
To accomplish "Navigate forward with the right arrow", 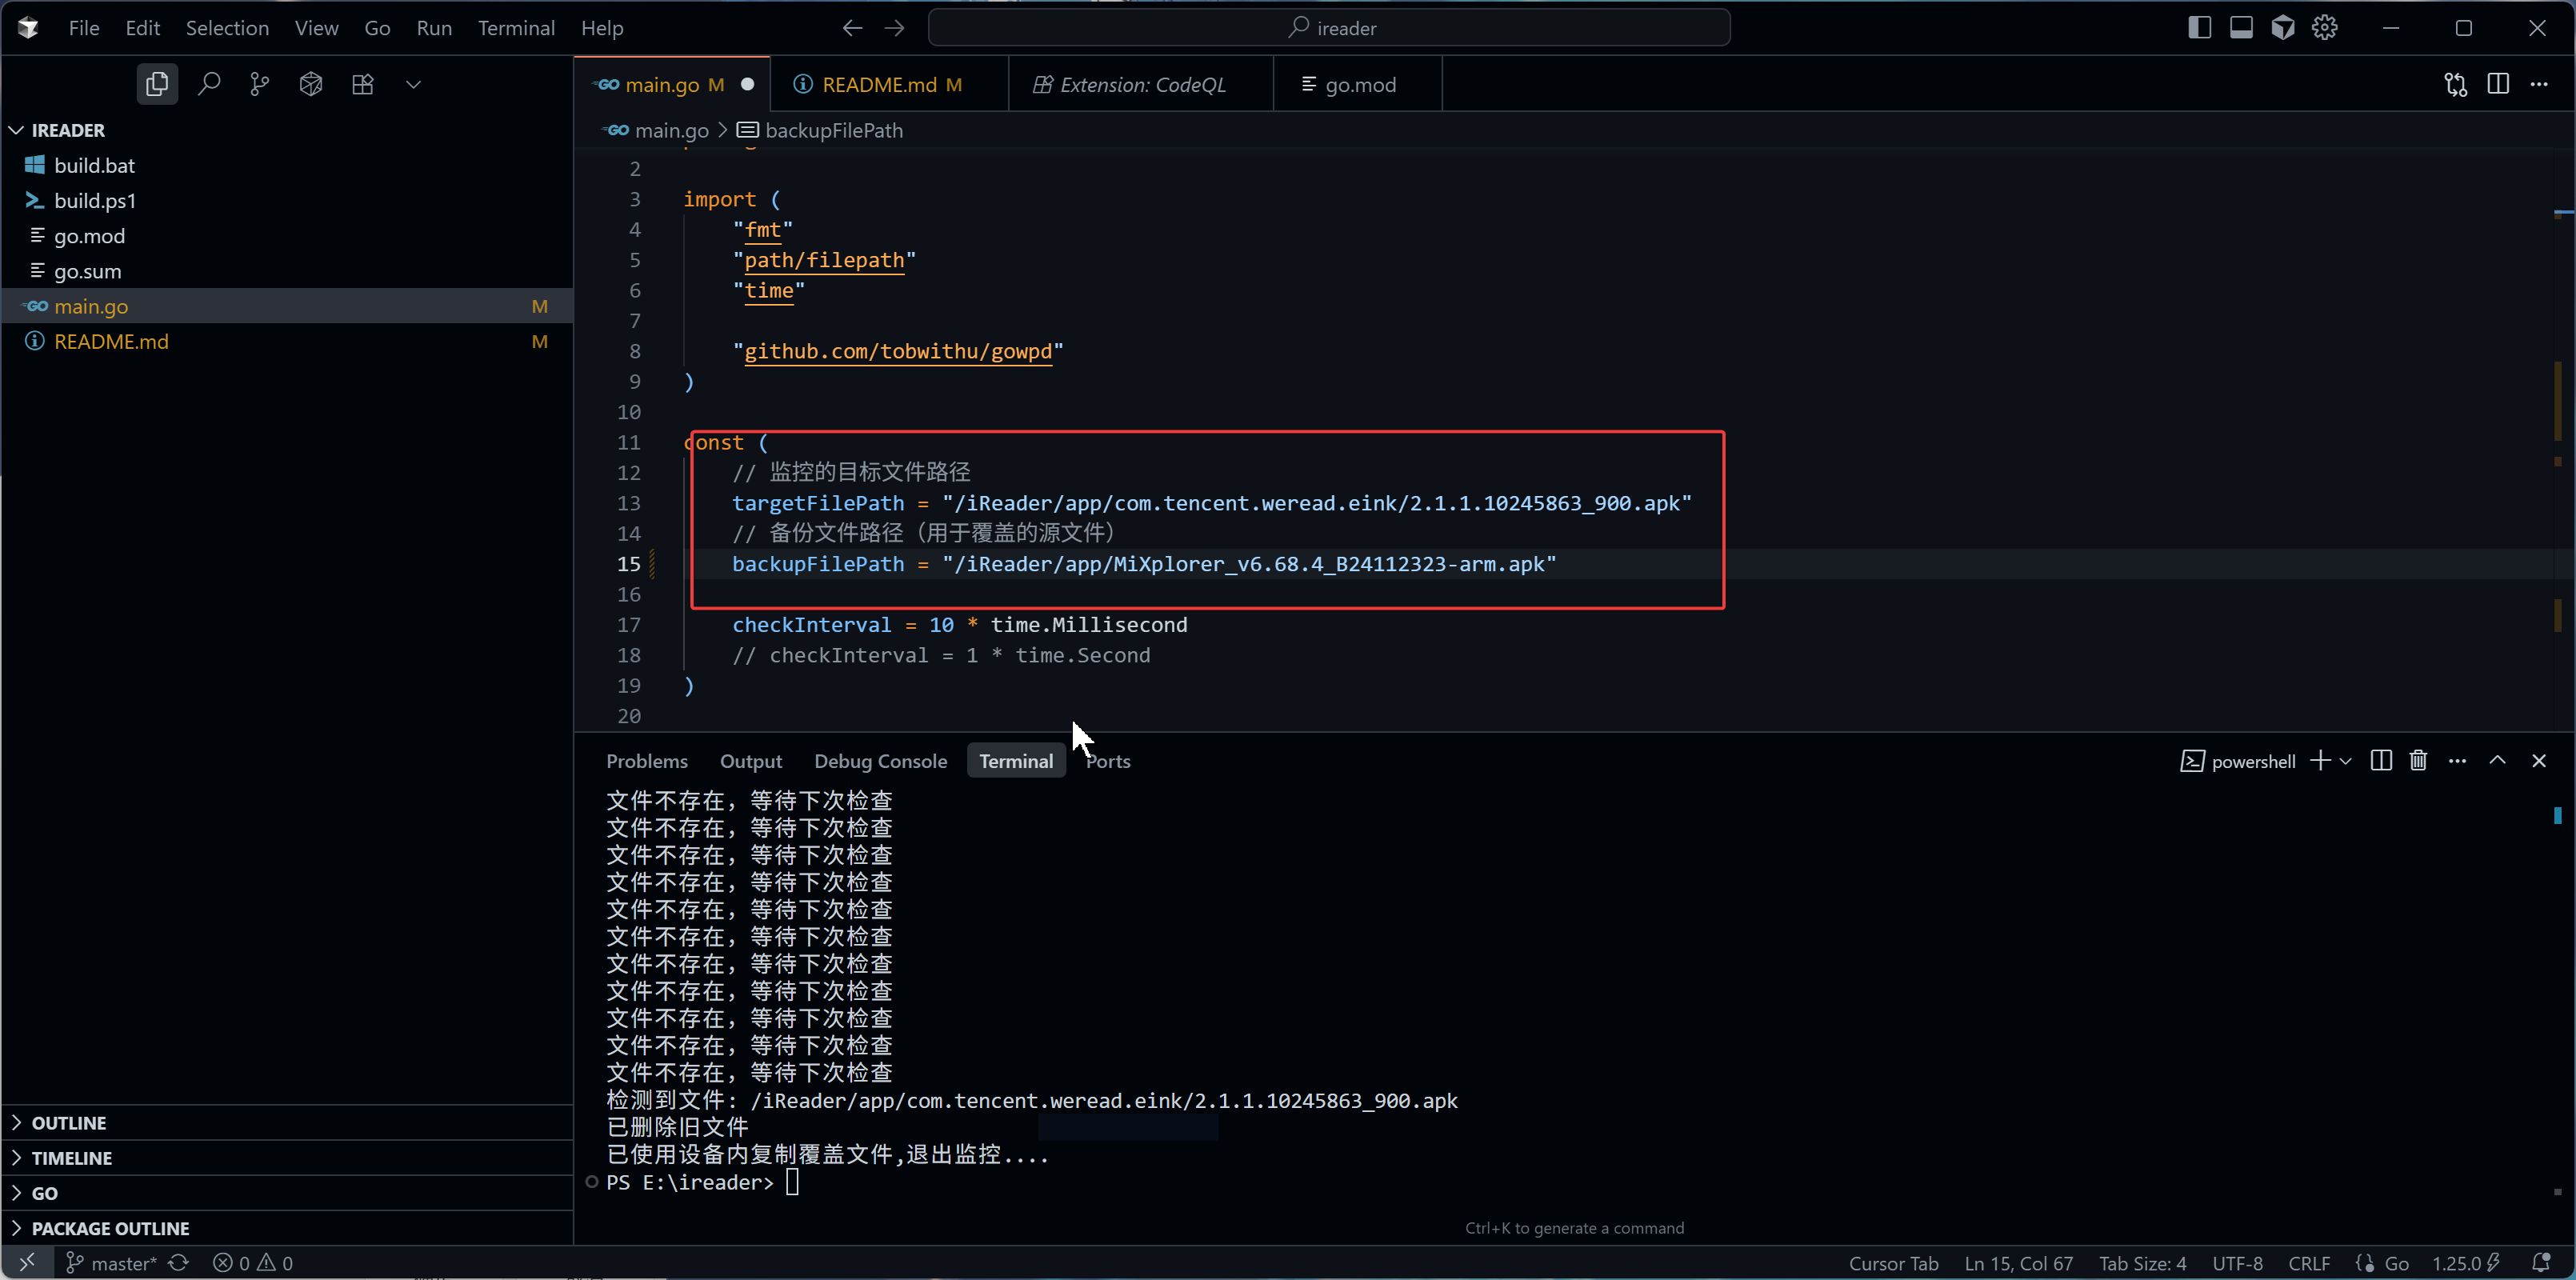I will pyautogui.click(x=894, y=28).
